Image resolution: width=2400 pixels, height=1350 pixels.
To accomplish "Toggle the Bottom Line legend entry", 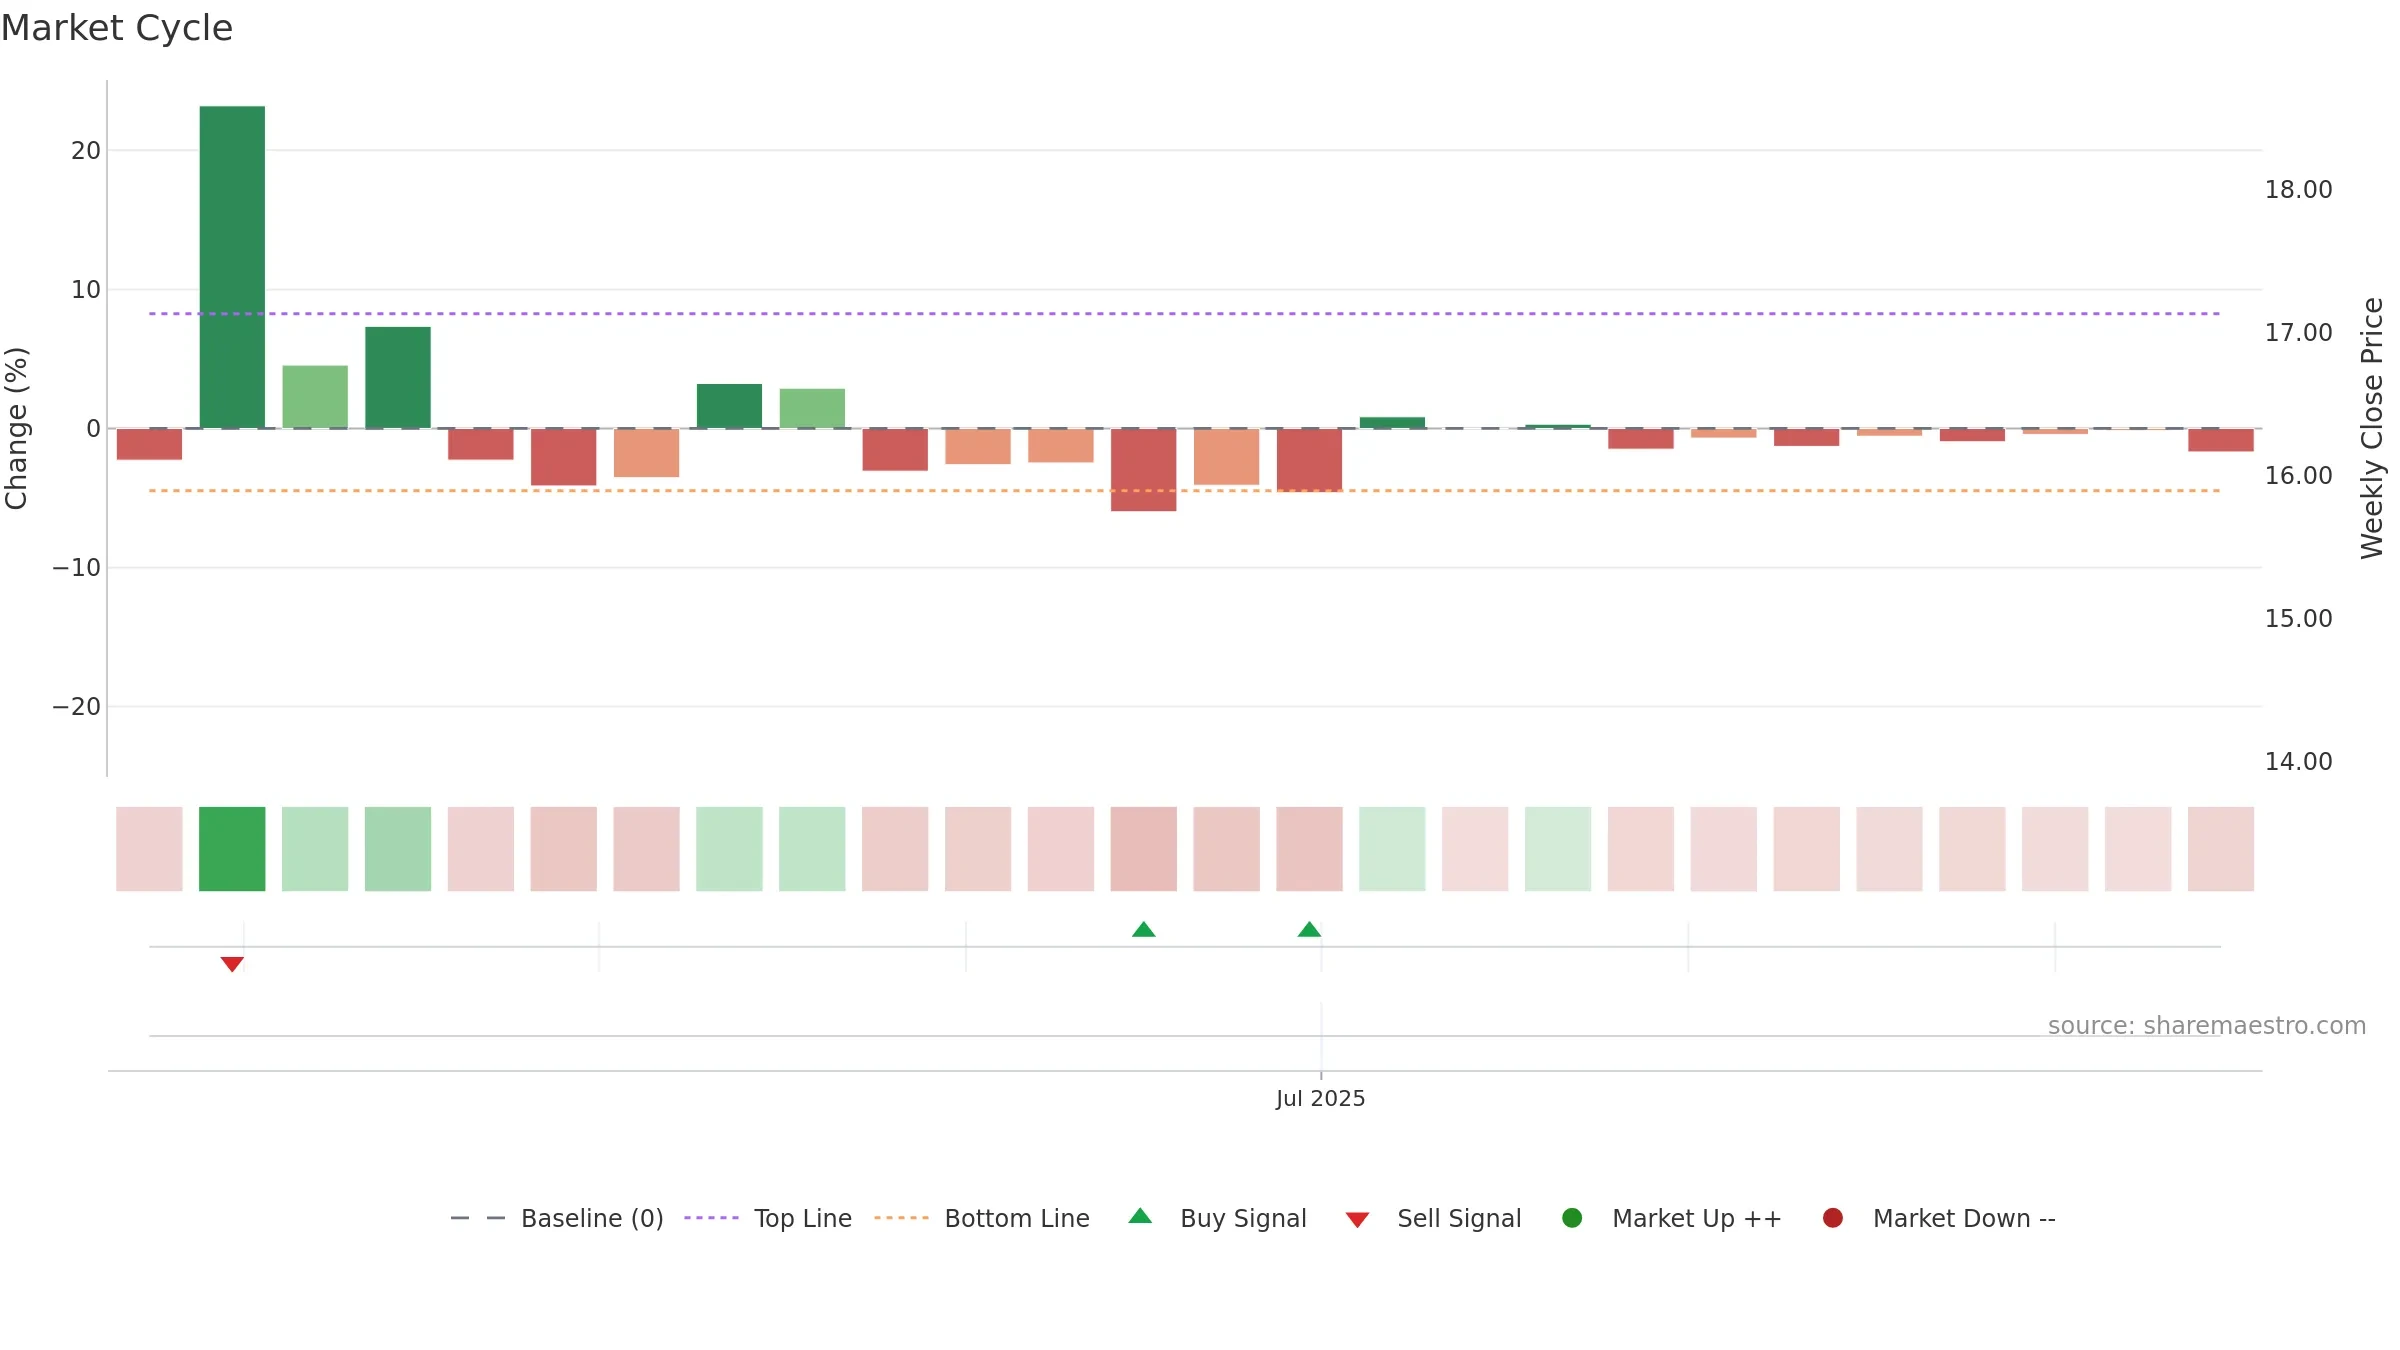I will tap(982, 1218).
